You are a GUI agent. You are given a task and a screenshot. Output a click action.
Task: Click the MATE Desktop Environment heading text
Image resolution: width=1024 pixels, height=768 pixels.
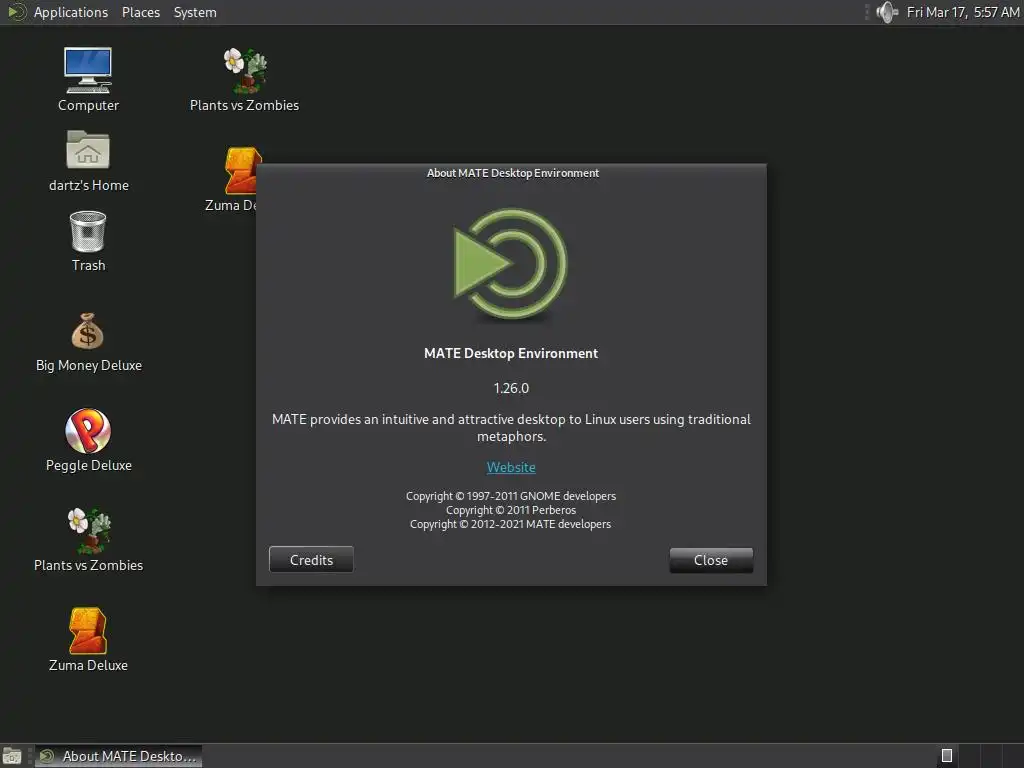tap(511, 353)
